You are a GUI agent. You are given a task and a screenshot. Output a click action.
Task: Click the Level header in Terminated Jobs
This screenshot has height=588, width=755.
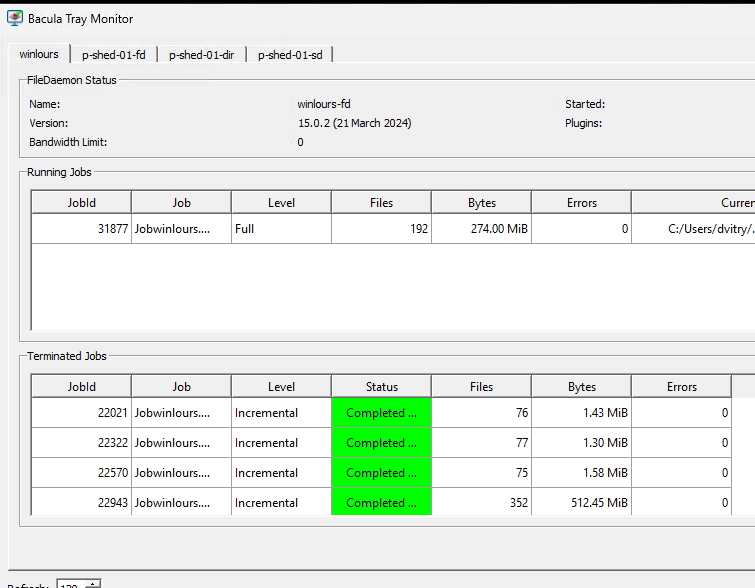coord(281,387)
